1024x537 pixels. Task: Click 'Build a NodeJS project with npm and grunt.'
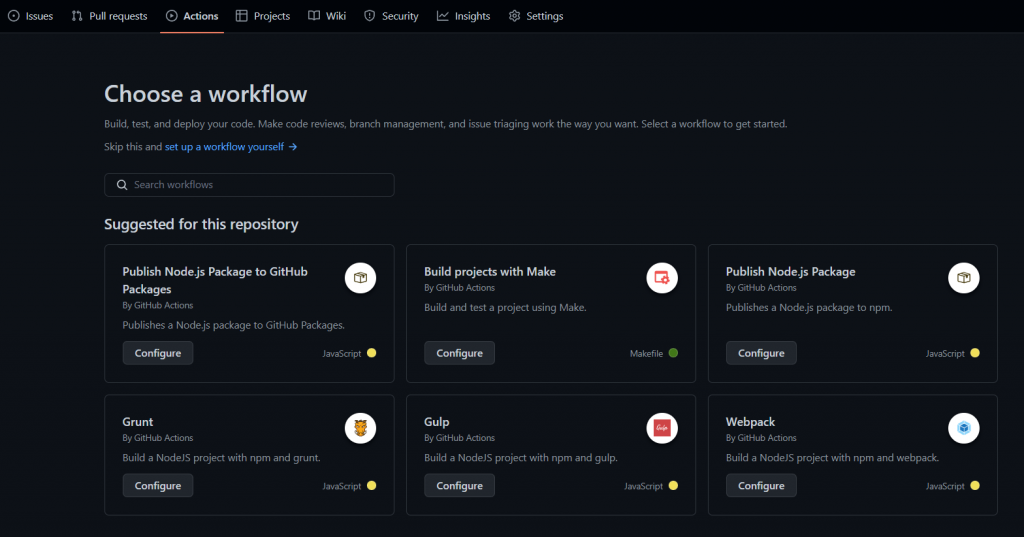pyautogui.click(x=221, y=457)
